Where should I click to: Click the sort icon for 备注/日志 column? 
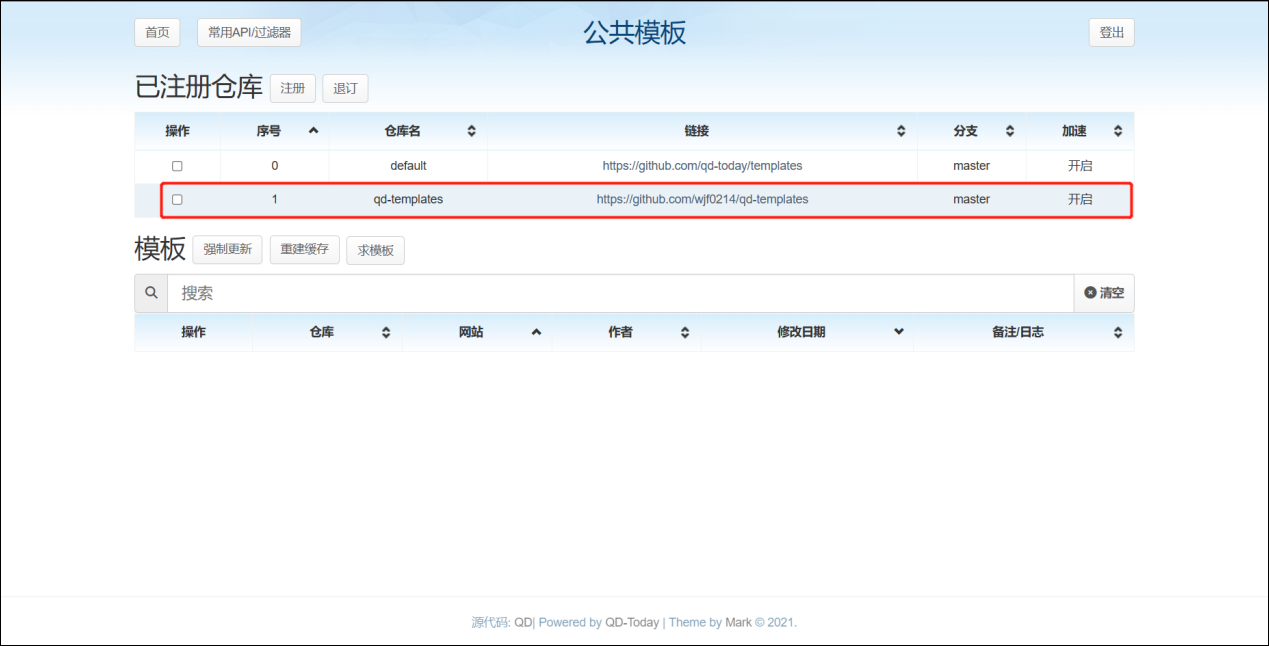pos(1118,332)
